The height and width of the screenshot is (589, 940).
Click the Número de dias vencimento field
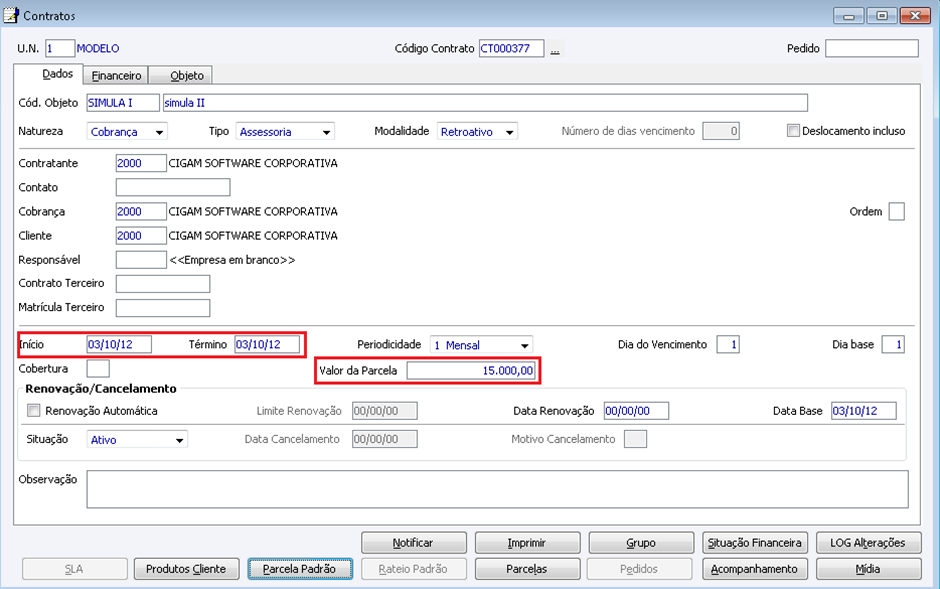pyautogui.click(x=721, y=131)
